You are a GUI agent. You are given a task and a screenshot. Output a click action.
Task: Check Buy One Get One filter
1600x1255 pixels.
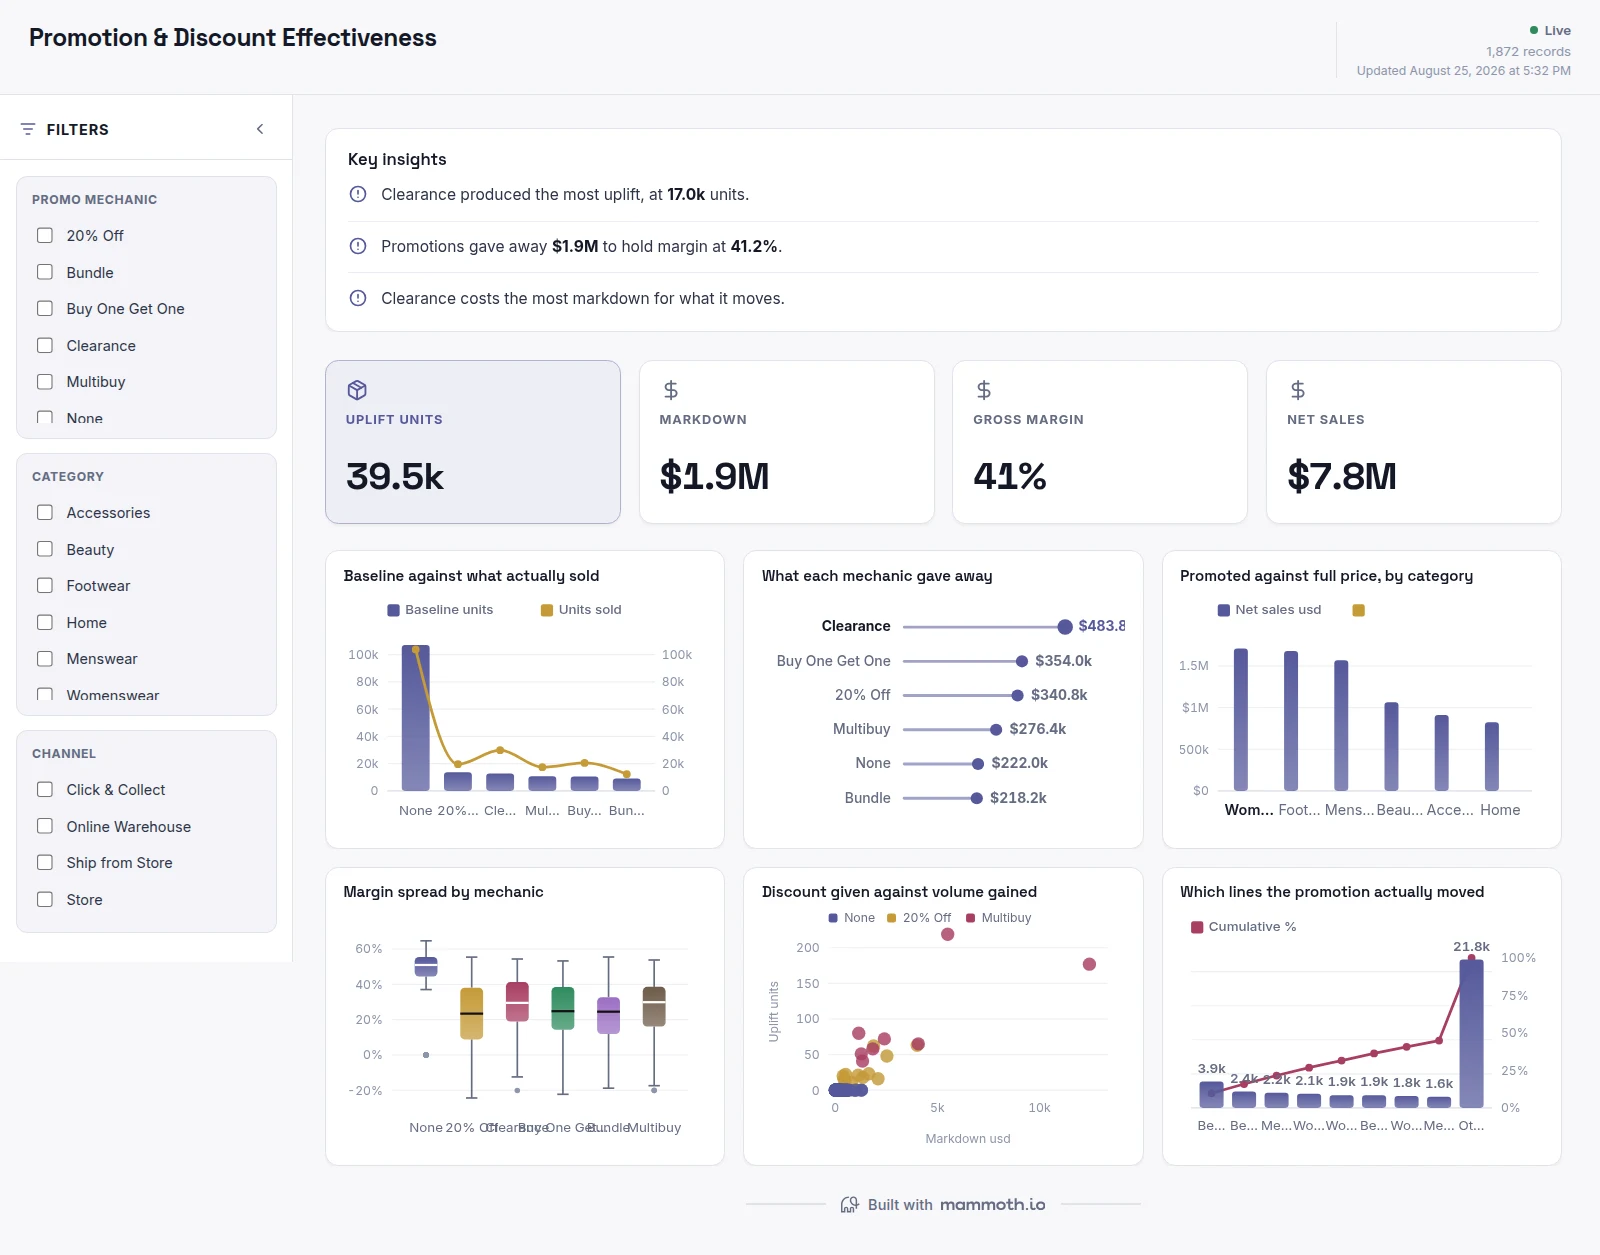tap(45, 308)
